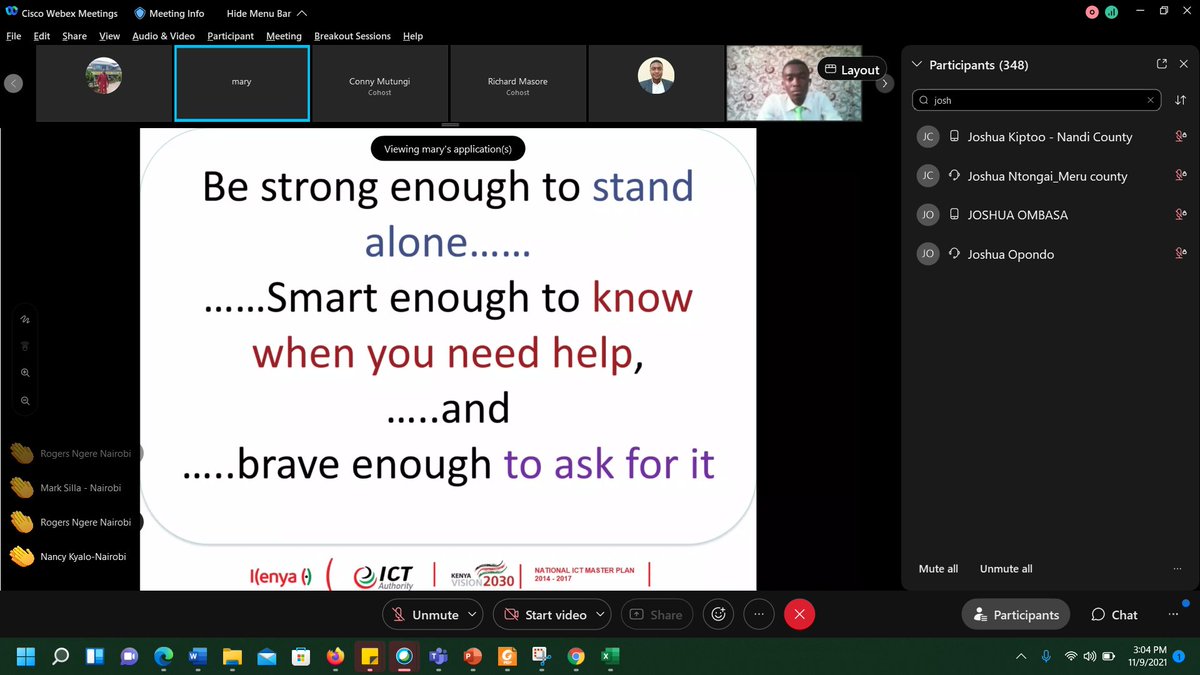Toggle muted mic for Joshua Ntongai_Meru county
The width and height of the screenshot is (1200, 675).
(x=1180, y=176)
